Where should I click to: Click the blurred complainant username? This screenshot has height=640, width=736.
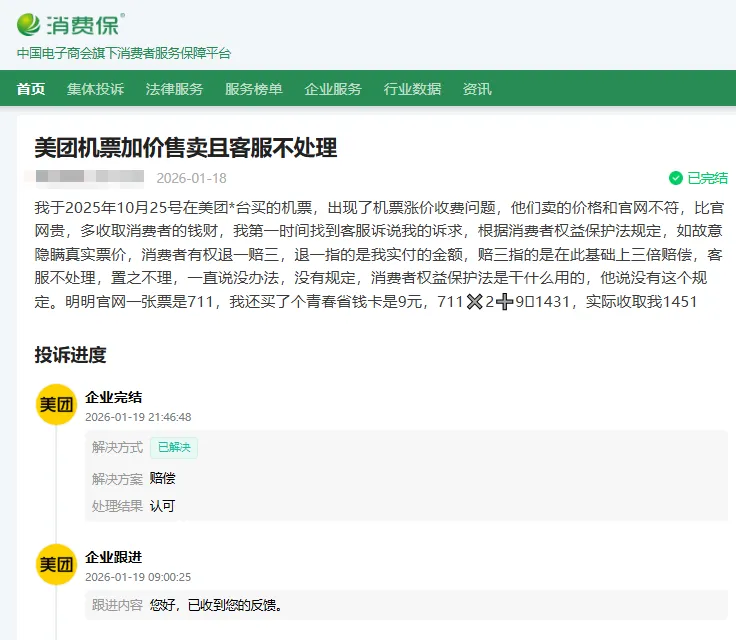(x=90, y=177)
